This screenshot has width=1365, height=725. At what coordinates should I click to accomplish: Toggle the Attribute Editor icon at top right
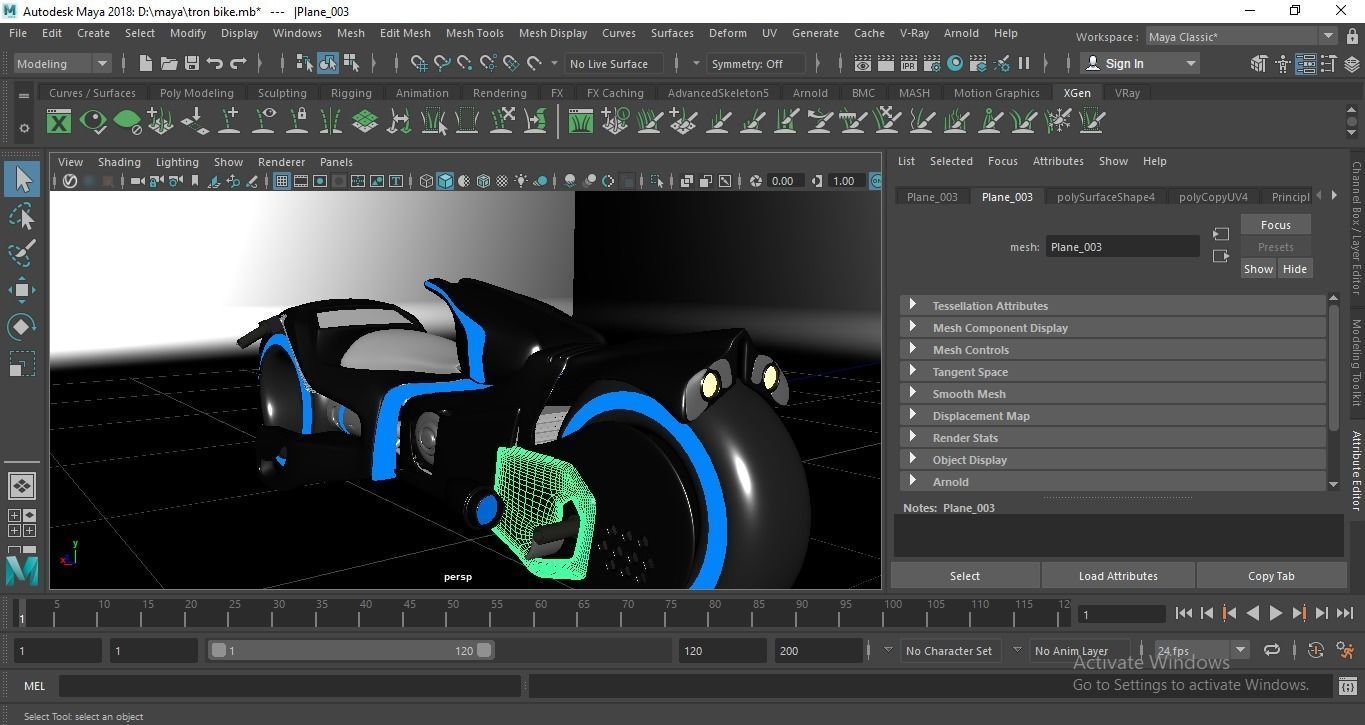pos(1306,63)
